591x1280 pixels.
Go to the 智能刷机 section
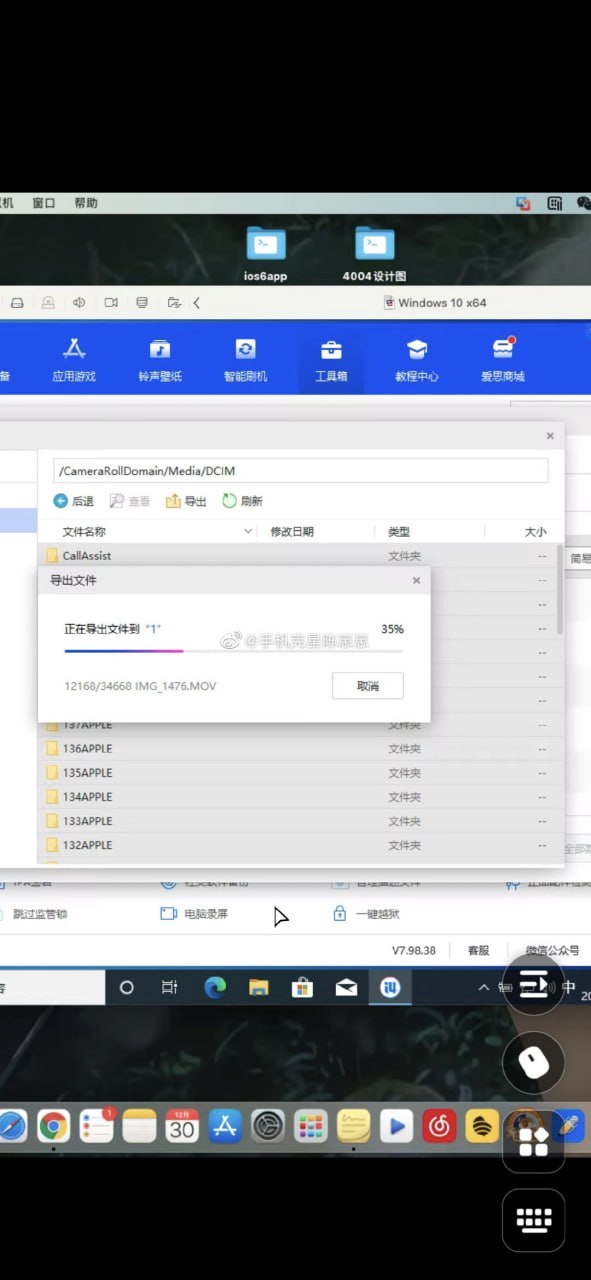245,361
